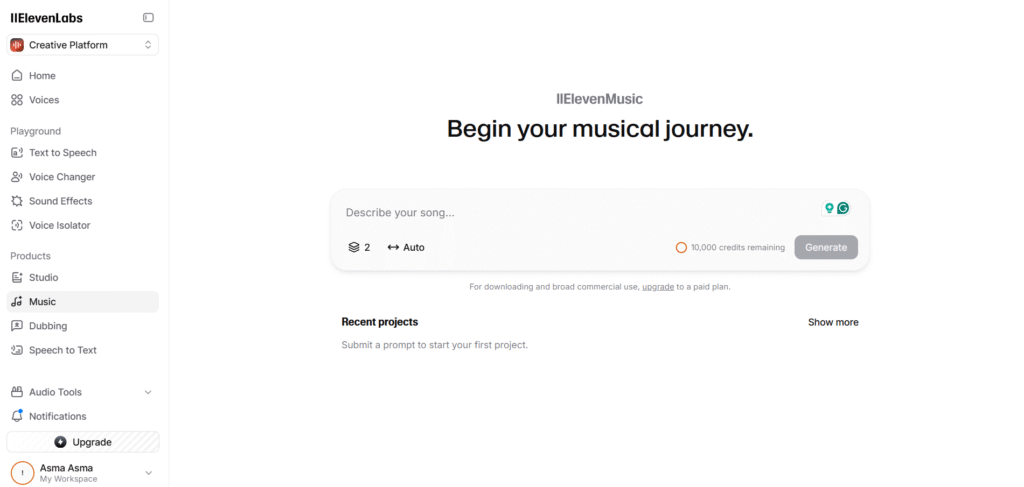1024x487 pixels.
Task: Click the Grammarly icon in the prompt box
Action: (843, 208)
